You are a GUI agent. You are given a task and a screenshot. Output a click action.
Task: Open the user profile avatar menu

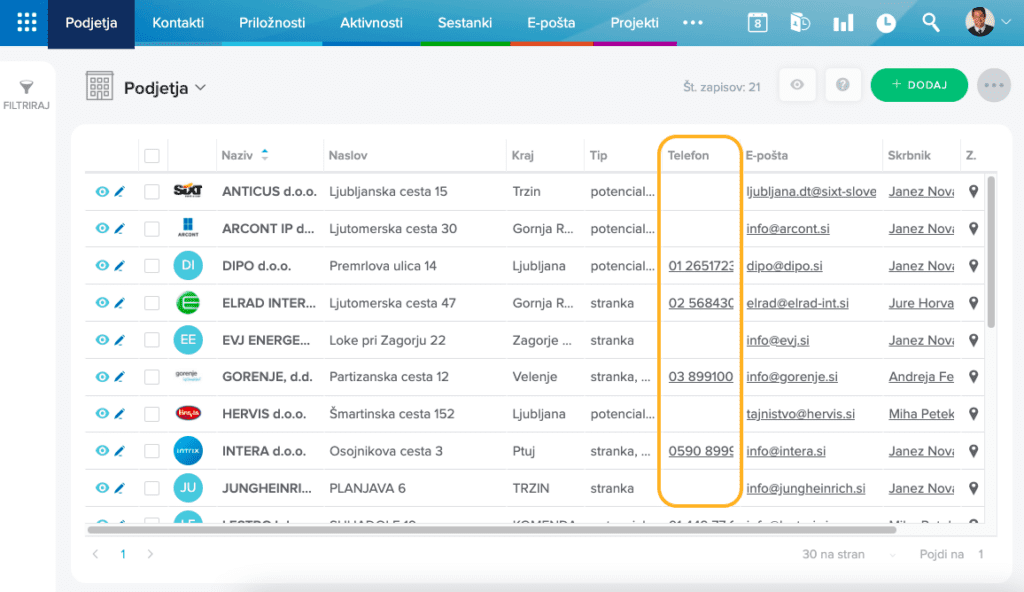click(x=986, y=22)
